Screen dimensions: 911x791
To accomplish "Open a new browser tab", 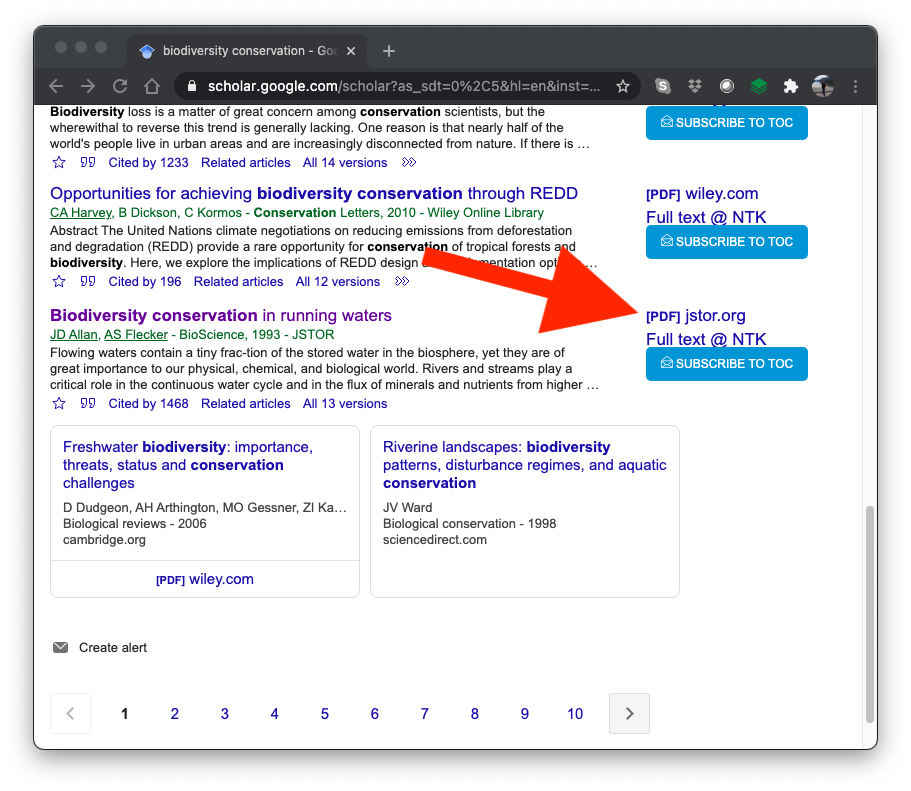I will (389, 51).
